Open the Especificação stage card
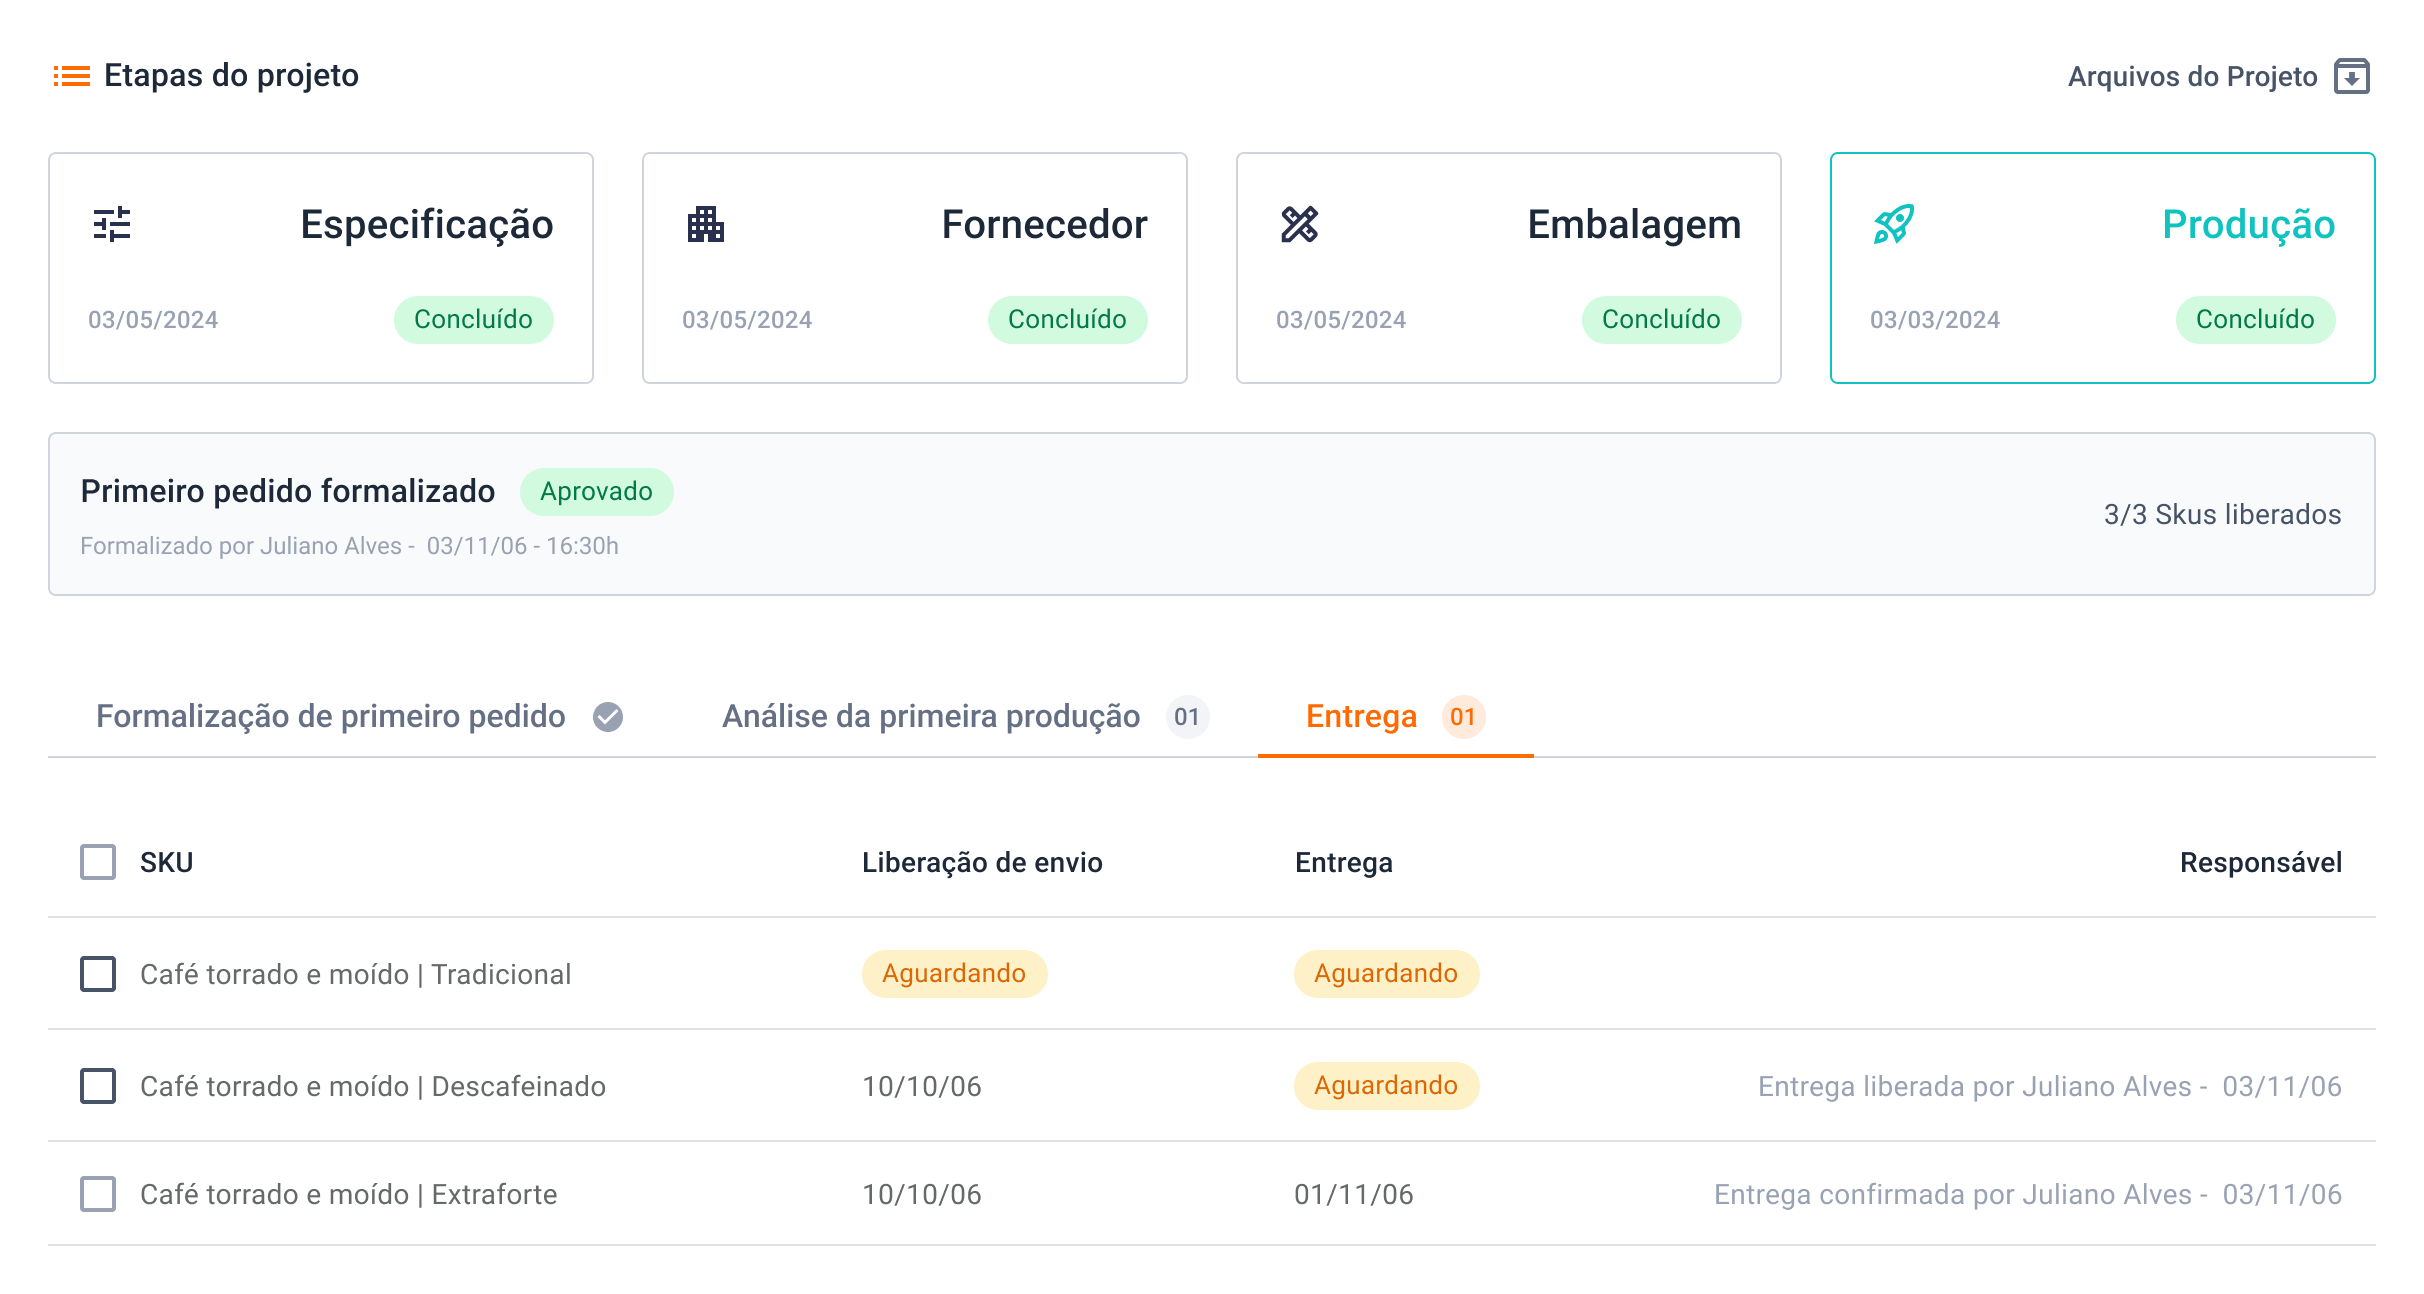The image size is (2424, 1294). coord(321,268)
